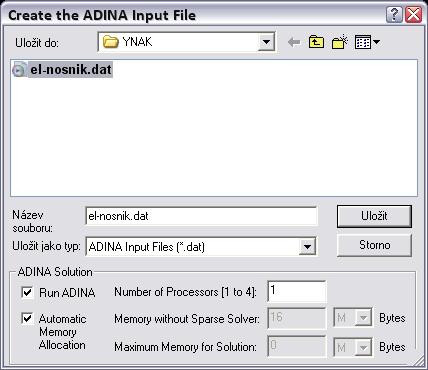
Task: Click the Uložit button
Action: click(x=374, y=216)
